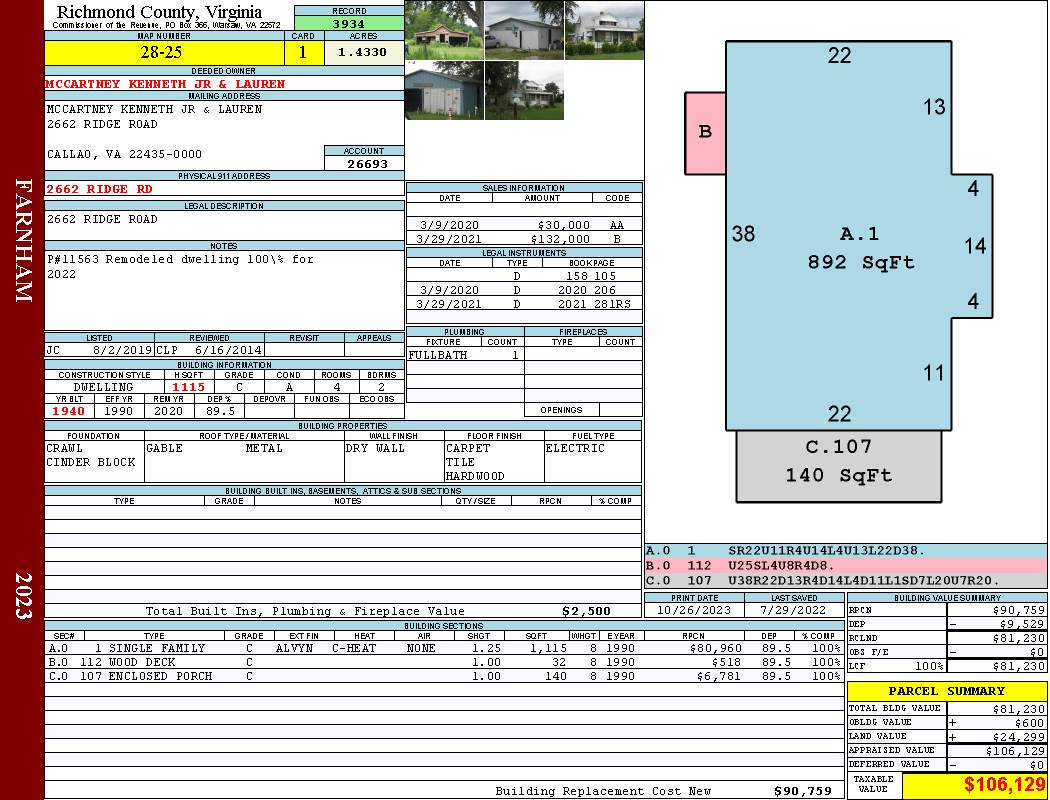The height and width of the screenshot is (800, 1050).
Task: Open the blue garage building photo
Action: point(444,90)
